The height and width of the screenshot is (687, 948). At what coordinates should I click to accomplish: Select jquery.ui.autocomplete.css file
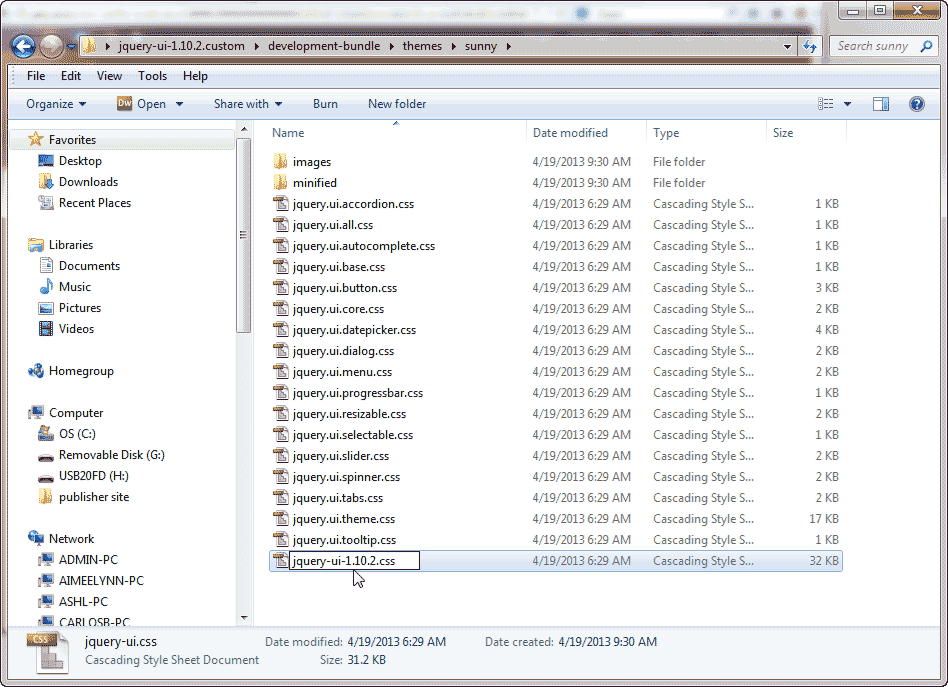coord(363,246)
